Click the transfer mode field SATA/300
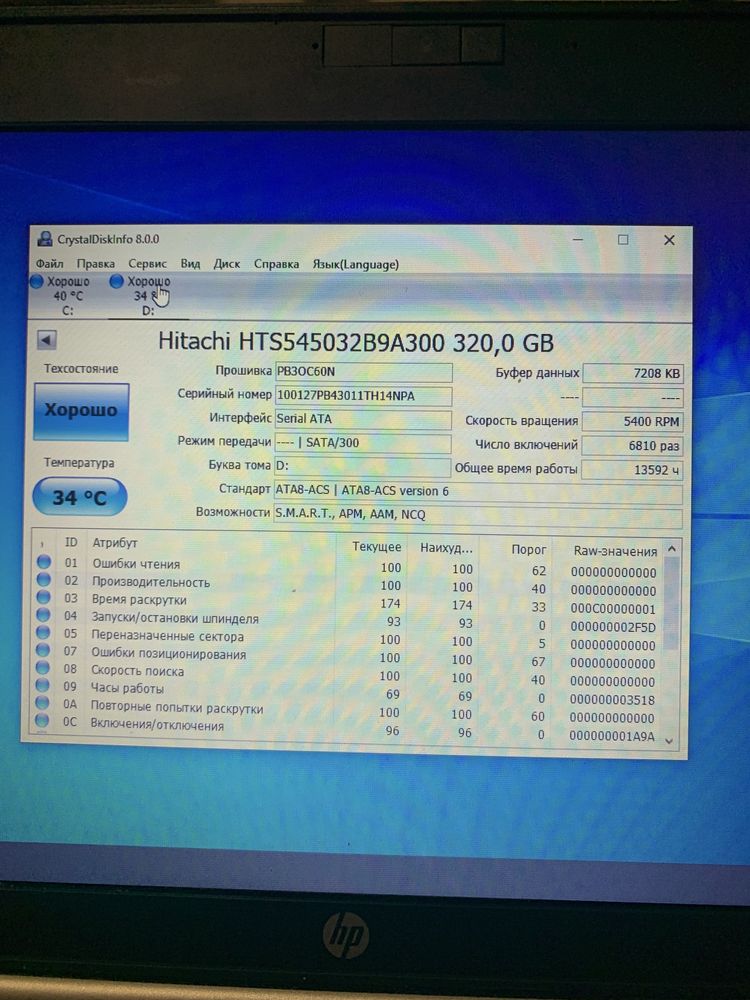Viewport: 750px width, 1000px height. click(x=363, y=443)
